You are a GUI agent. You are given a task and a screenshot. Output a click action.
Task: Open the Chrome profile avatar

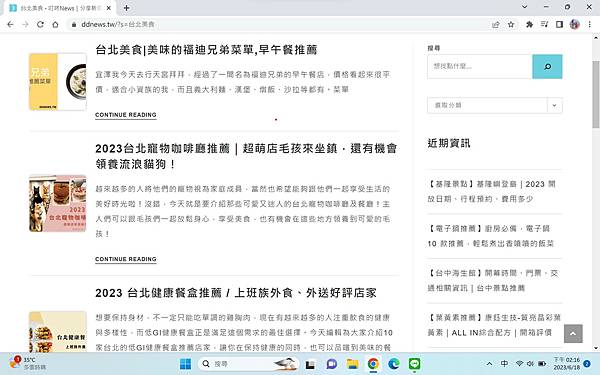[x=574, y=24]
